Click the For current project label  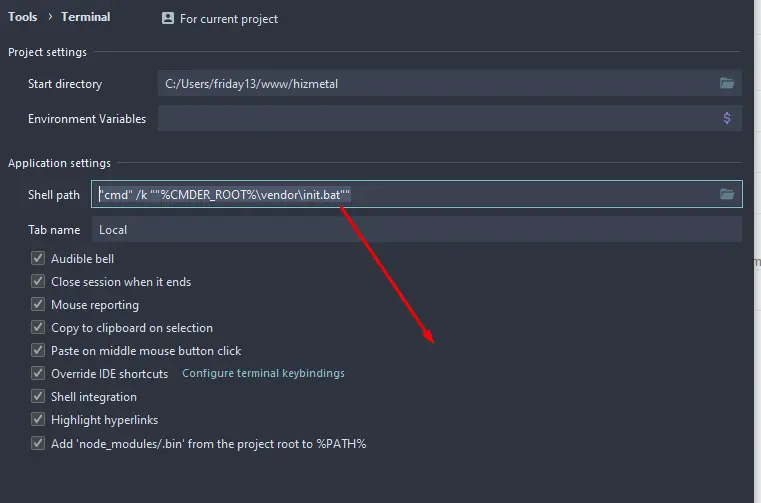[x=229, y=19]
